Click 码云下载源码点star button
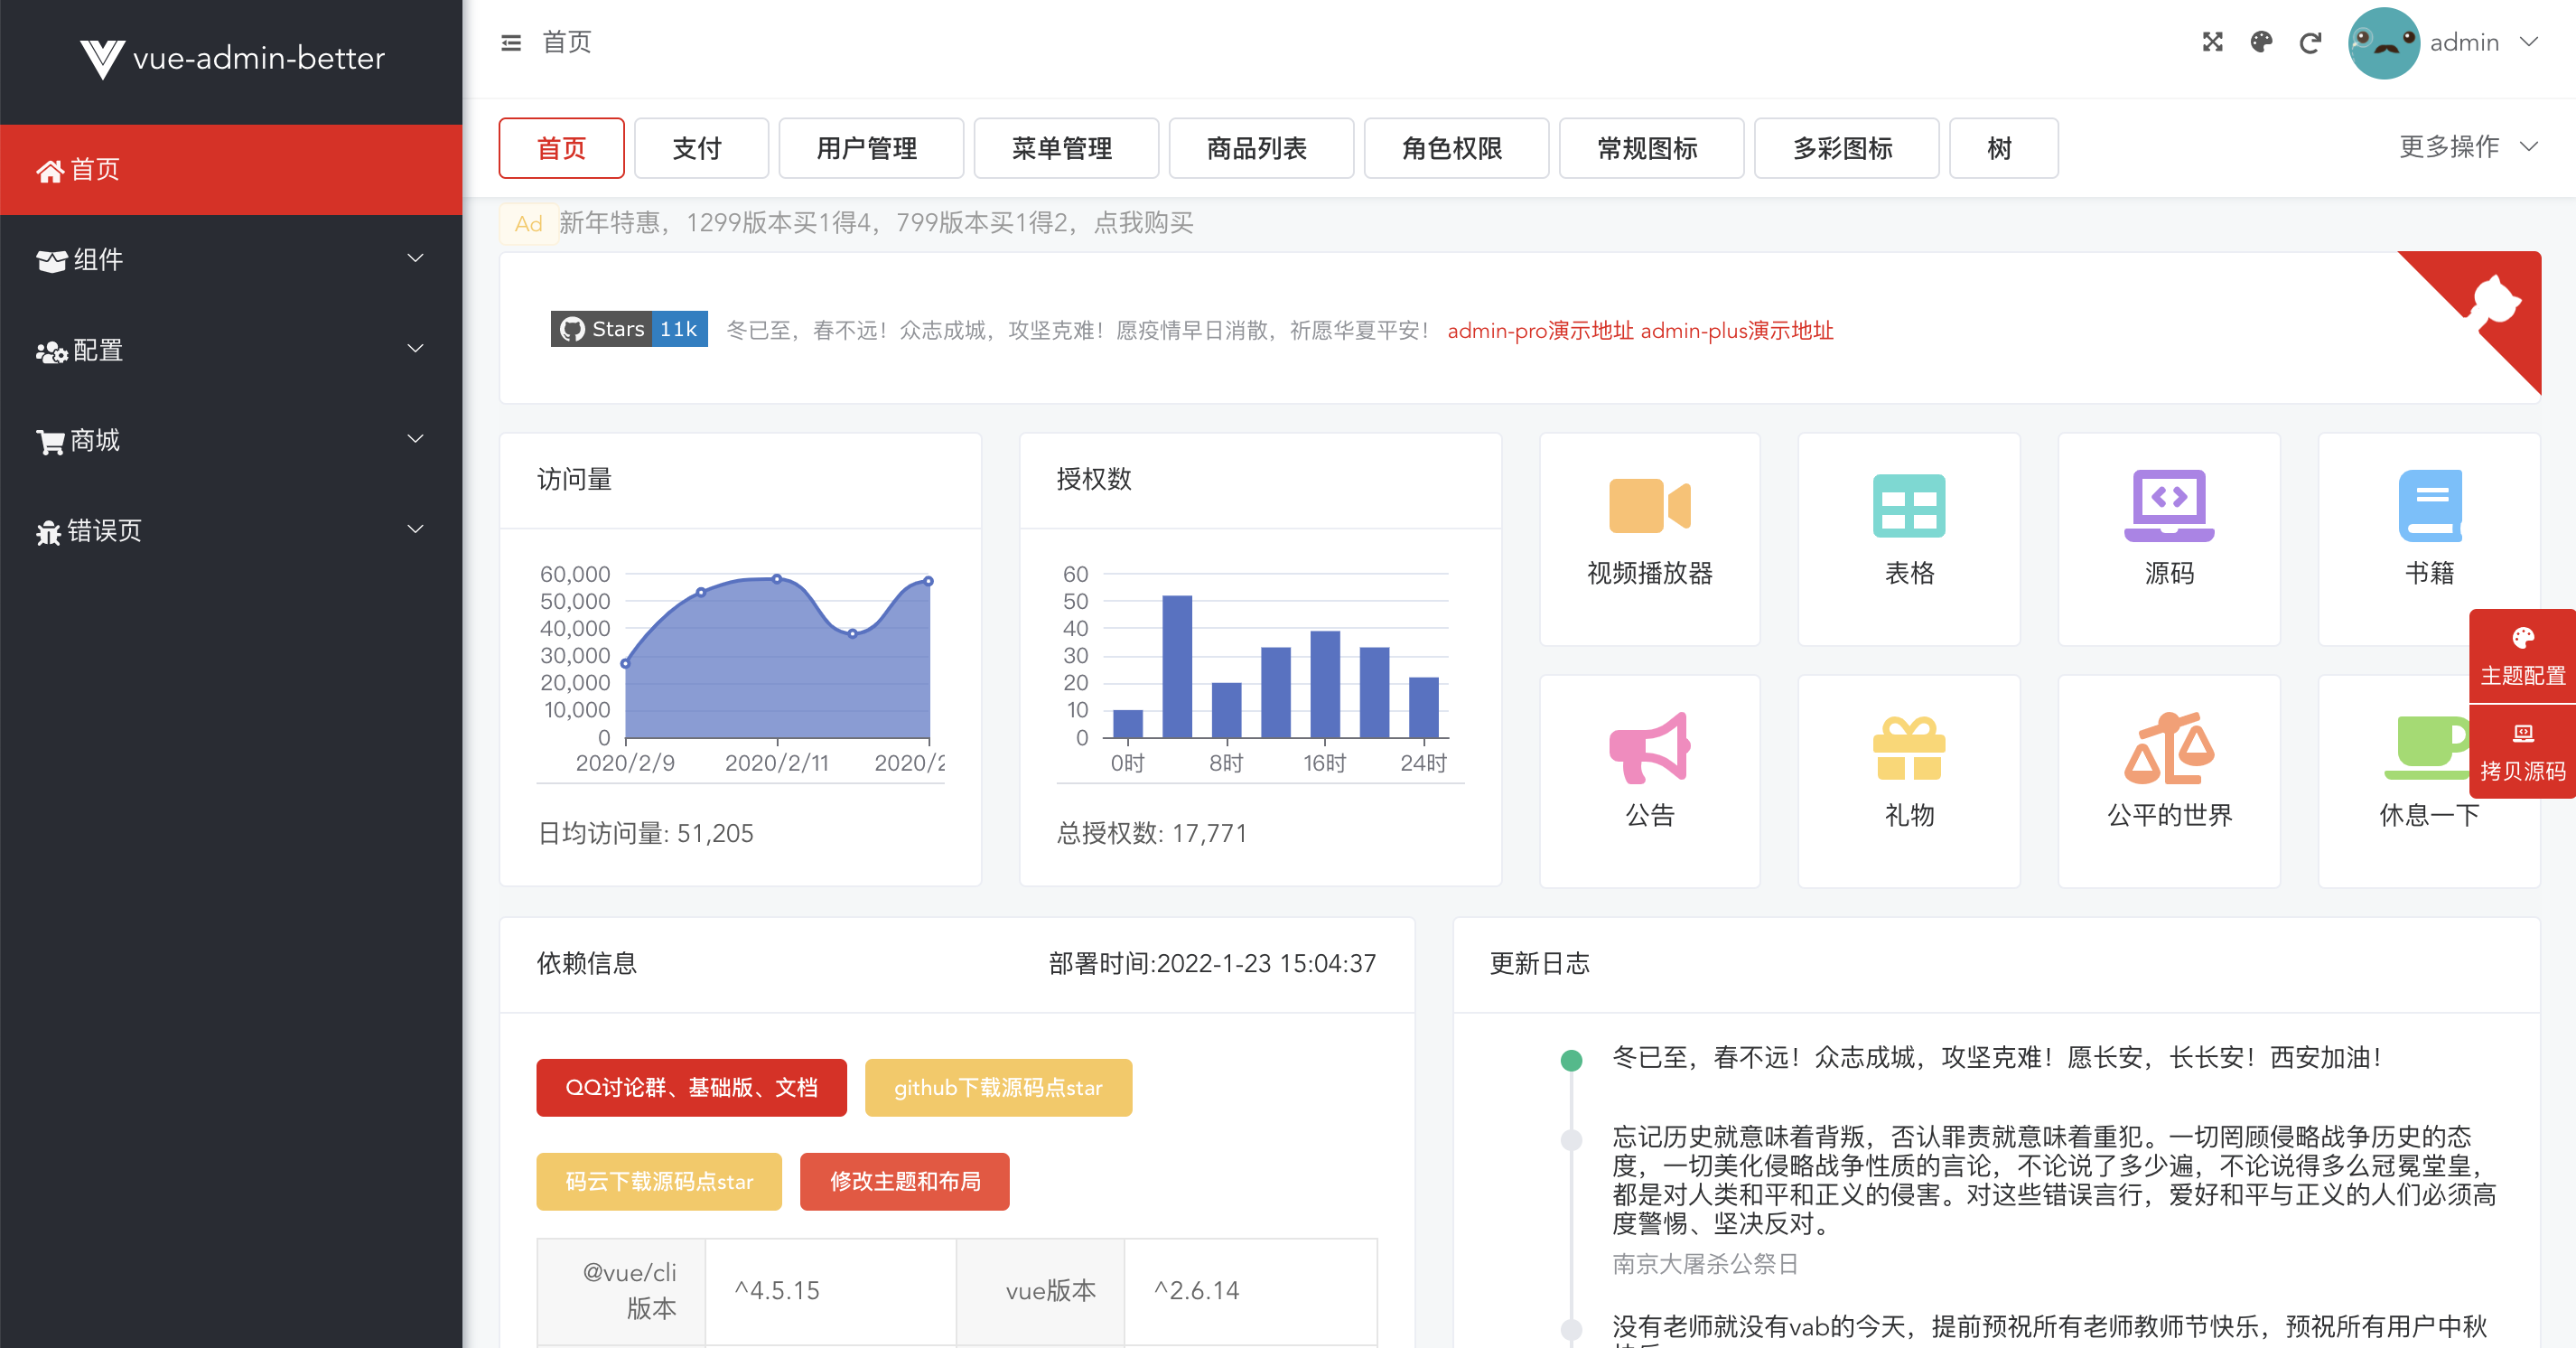 coord(659,1181)
